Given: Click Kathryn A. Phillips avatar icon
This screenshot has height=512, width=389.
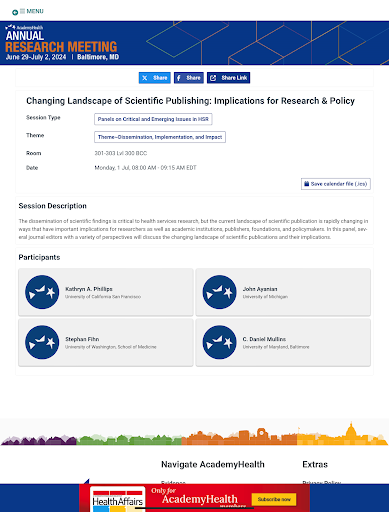Looking at the screenshot, I should pyautogui.click(x=42, y=292).
